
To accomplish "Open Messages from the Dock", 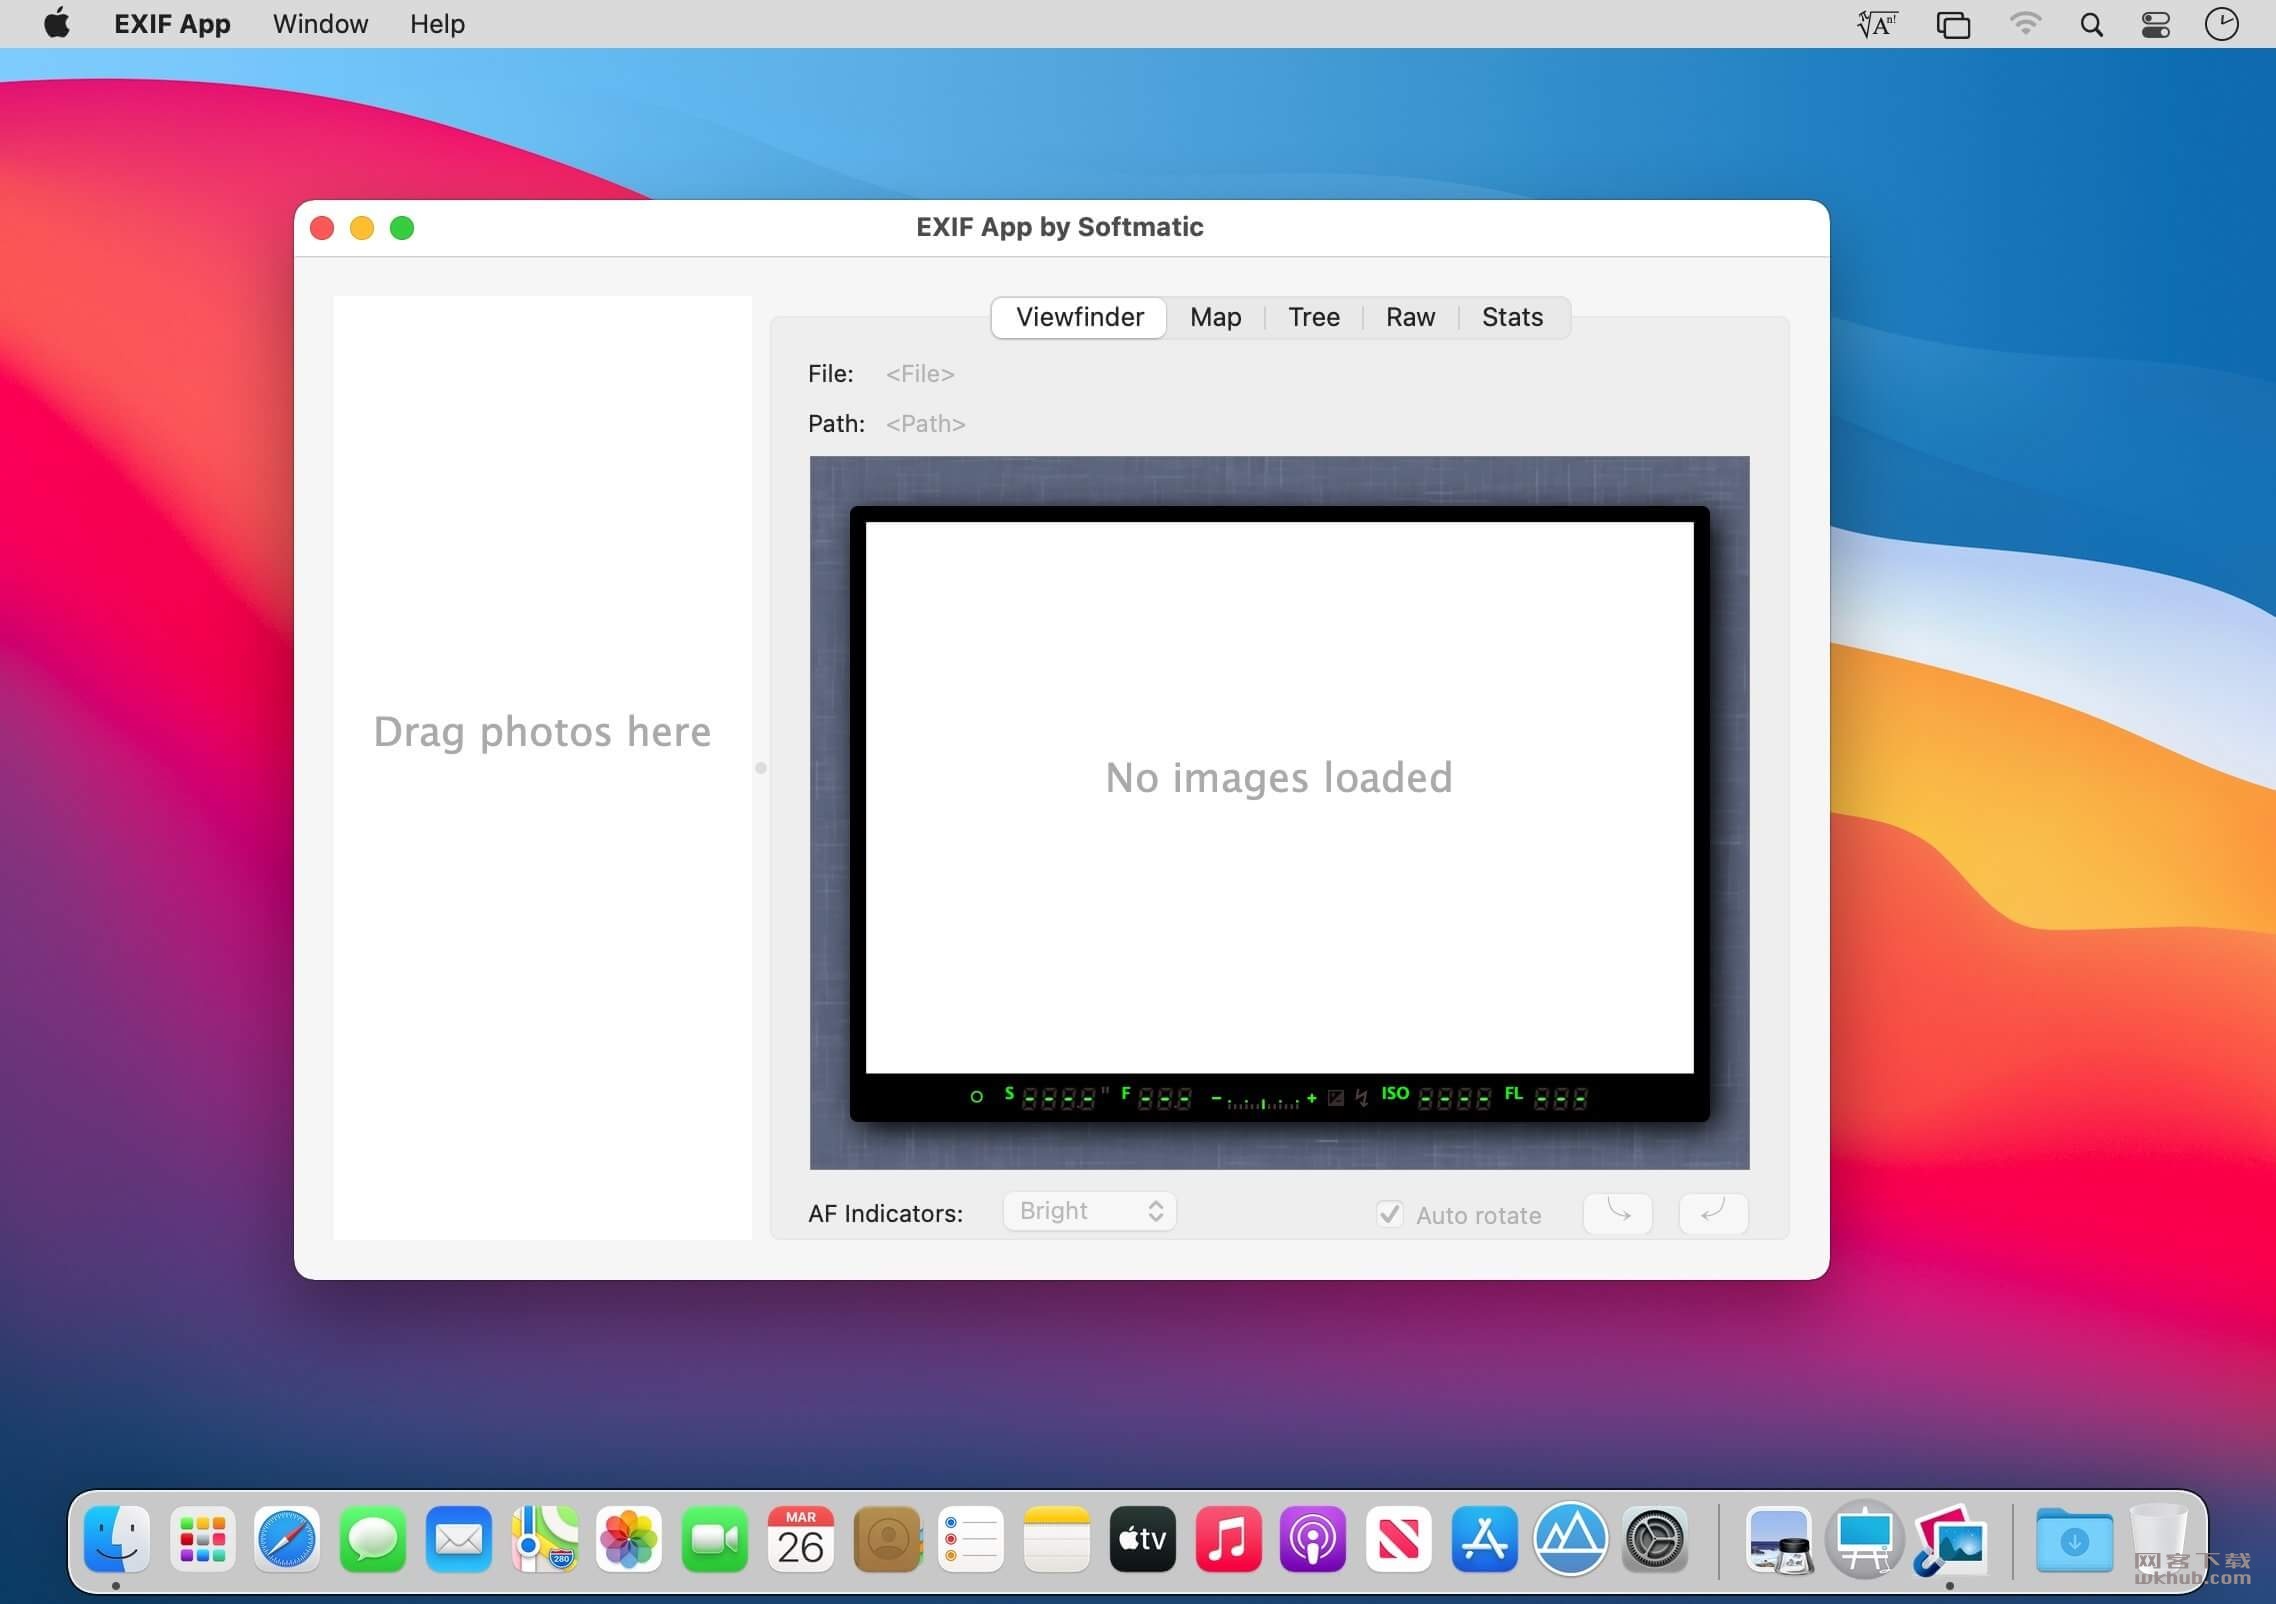I will [x=373, y=1538].
